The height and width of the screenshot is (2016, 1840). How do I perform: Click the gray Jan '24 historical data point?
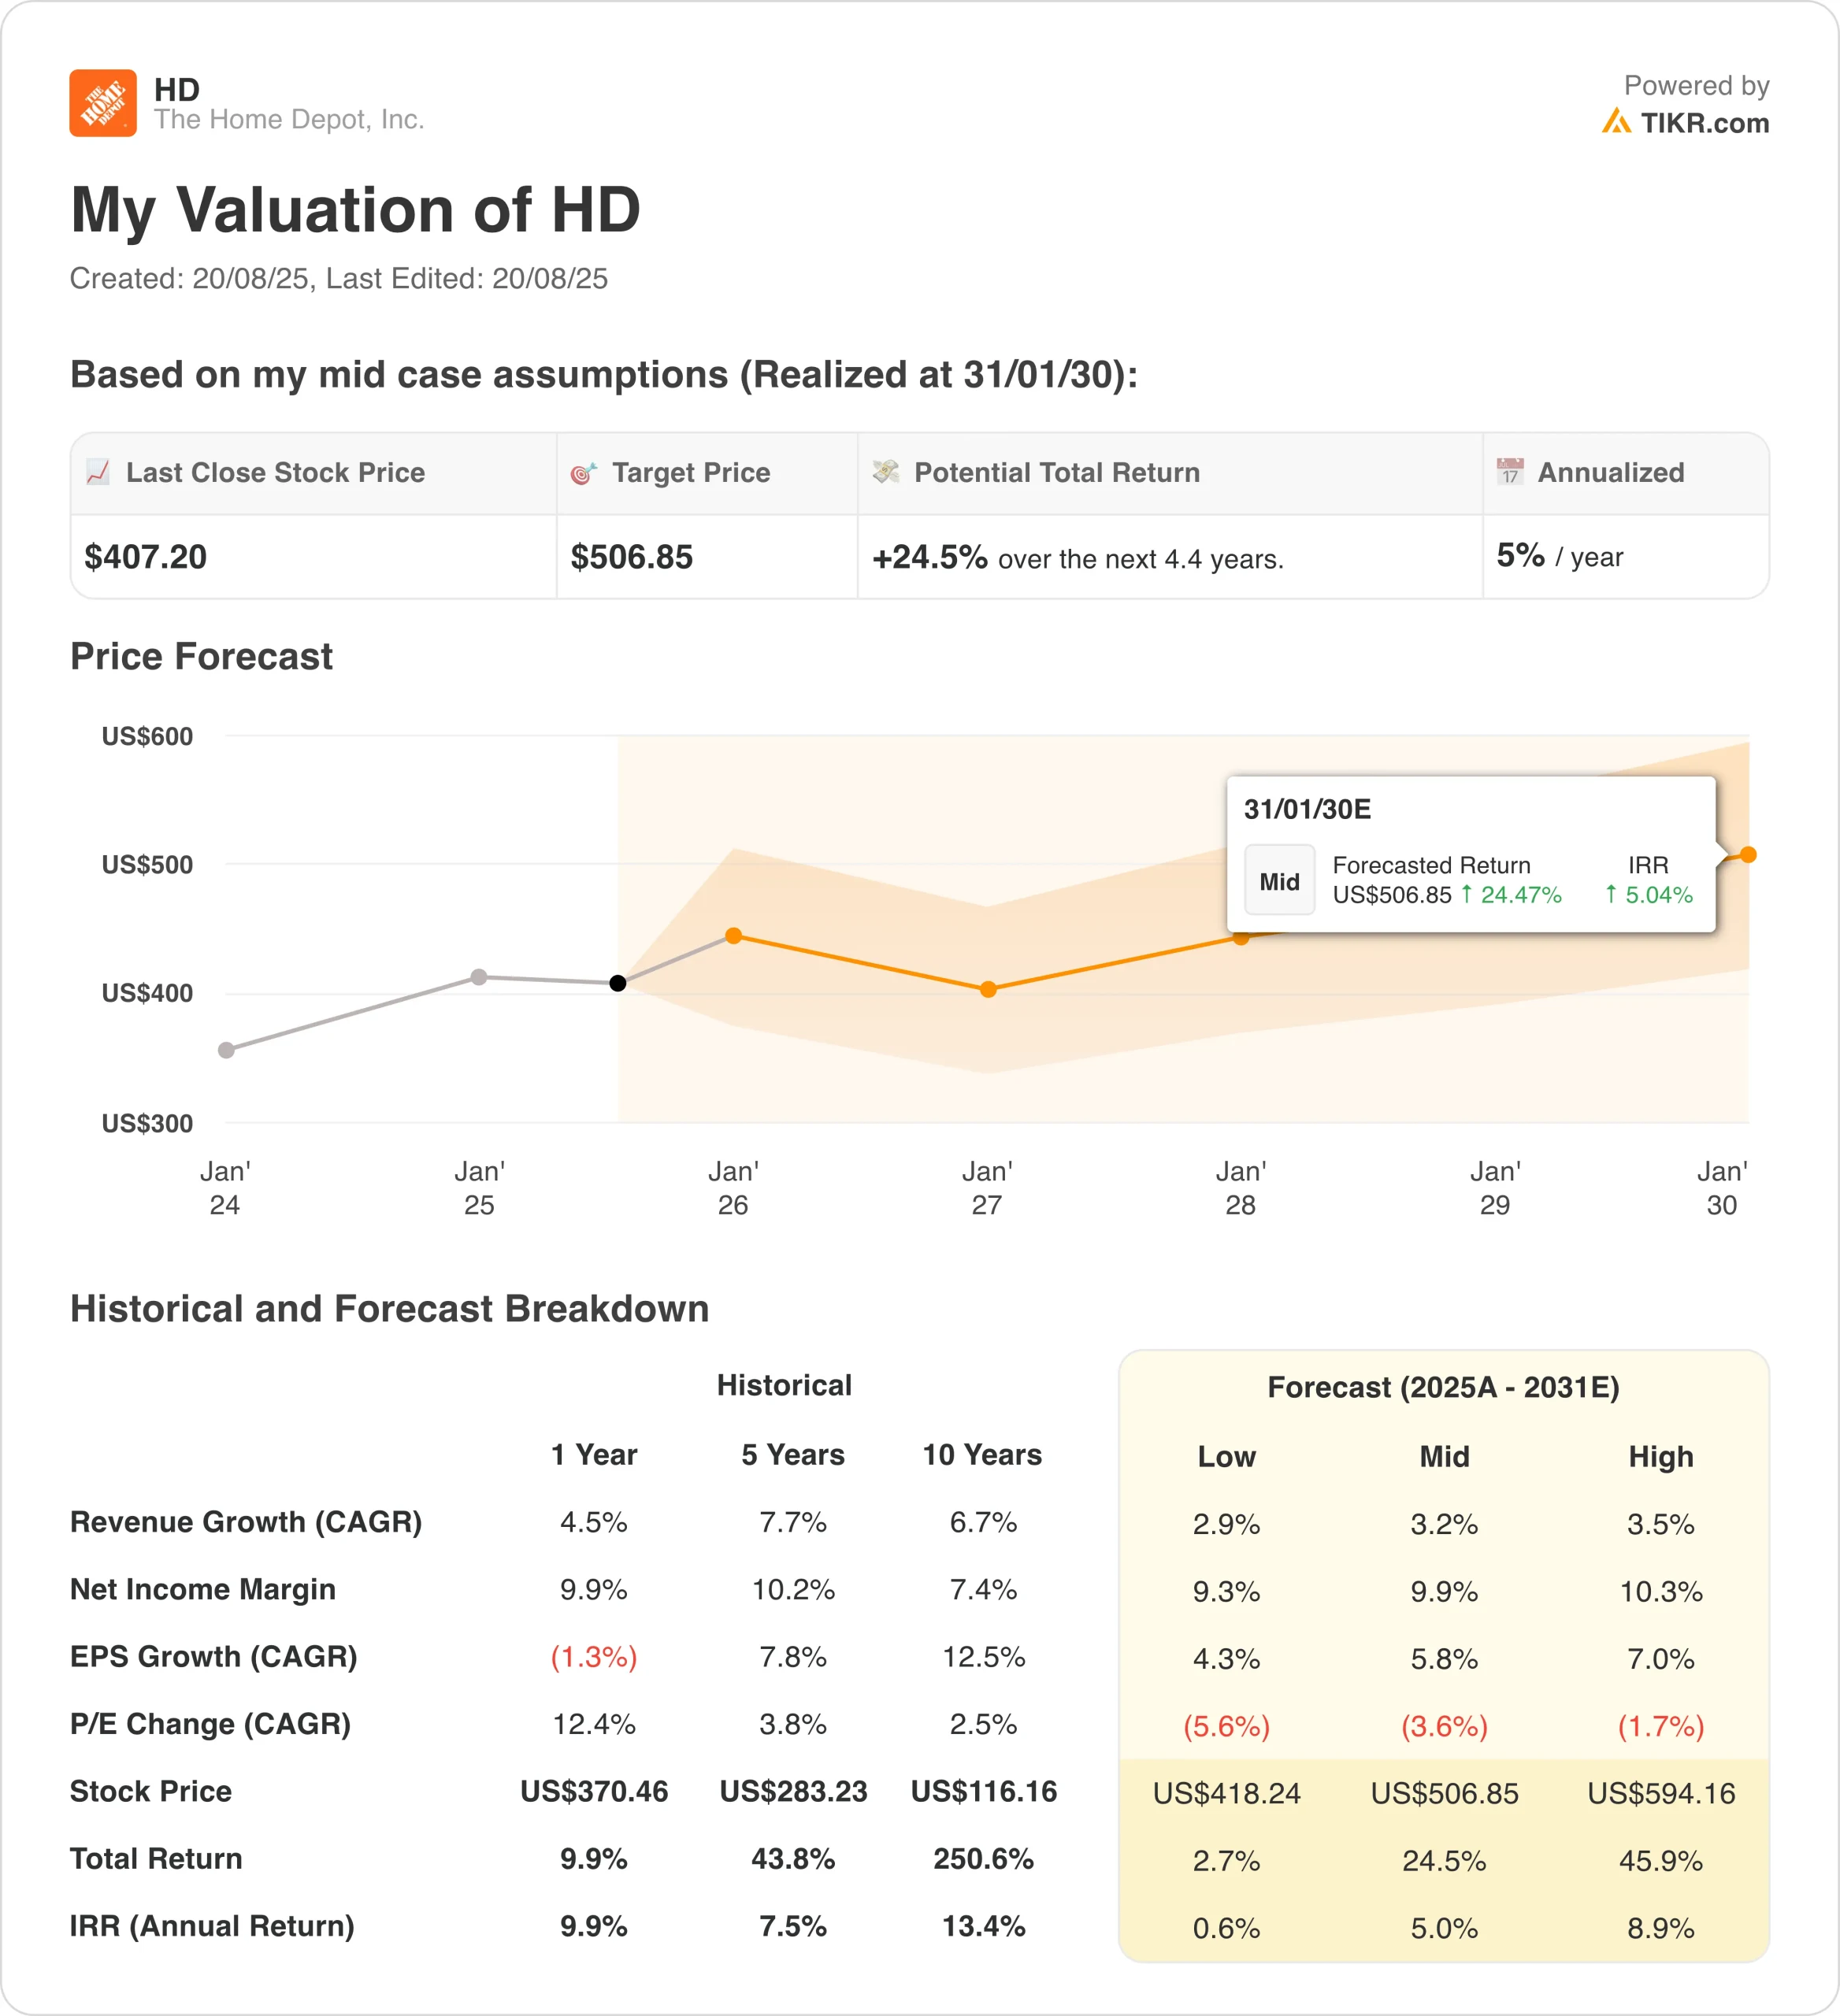[x=226, y=1050]
